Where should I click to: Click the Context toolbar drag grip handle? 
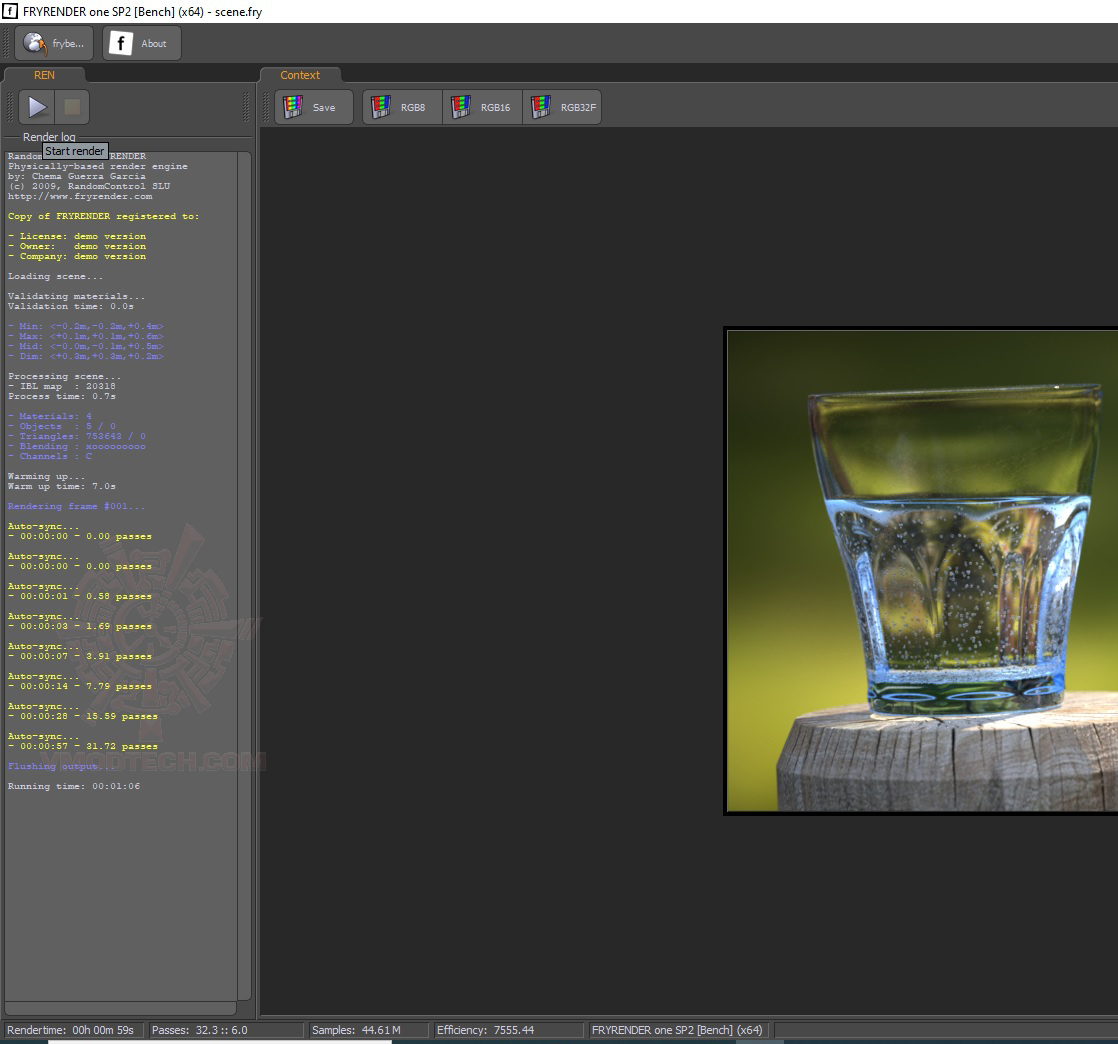[267, 107]
